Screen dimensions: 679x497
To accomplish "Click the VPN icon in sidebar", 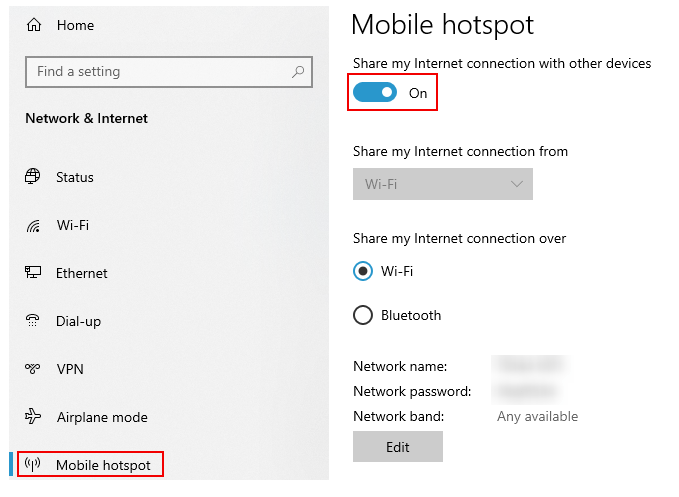I will (32, 369).
